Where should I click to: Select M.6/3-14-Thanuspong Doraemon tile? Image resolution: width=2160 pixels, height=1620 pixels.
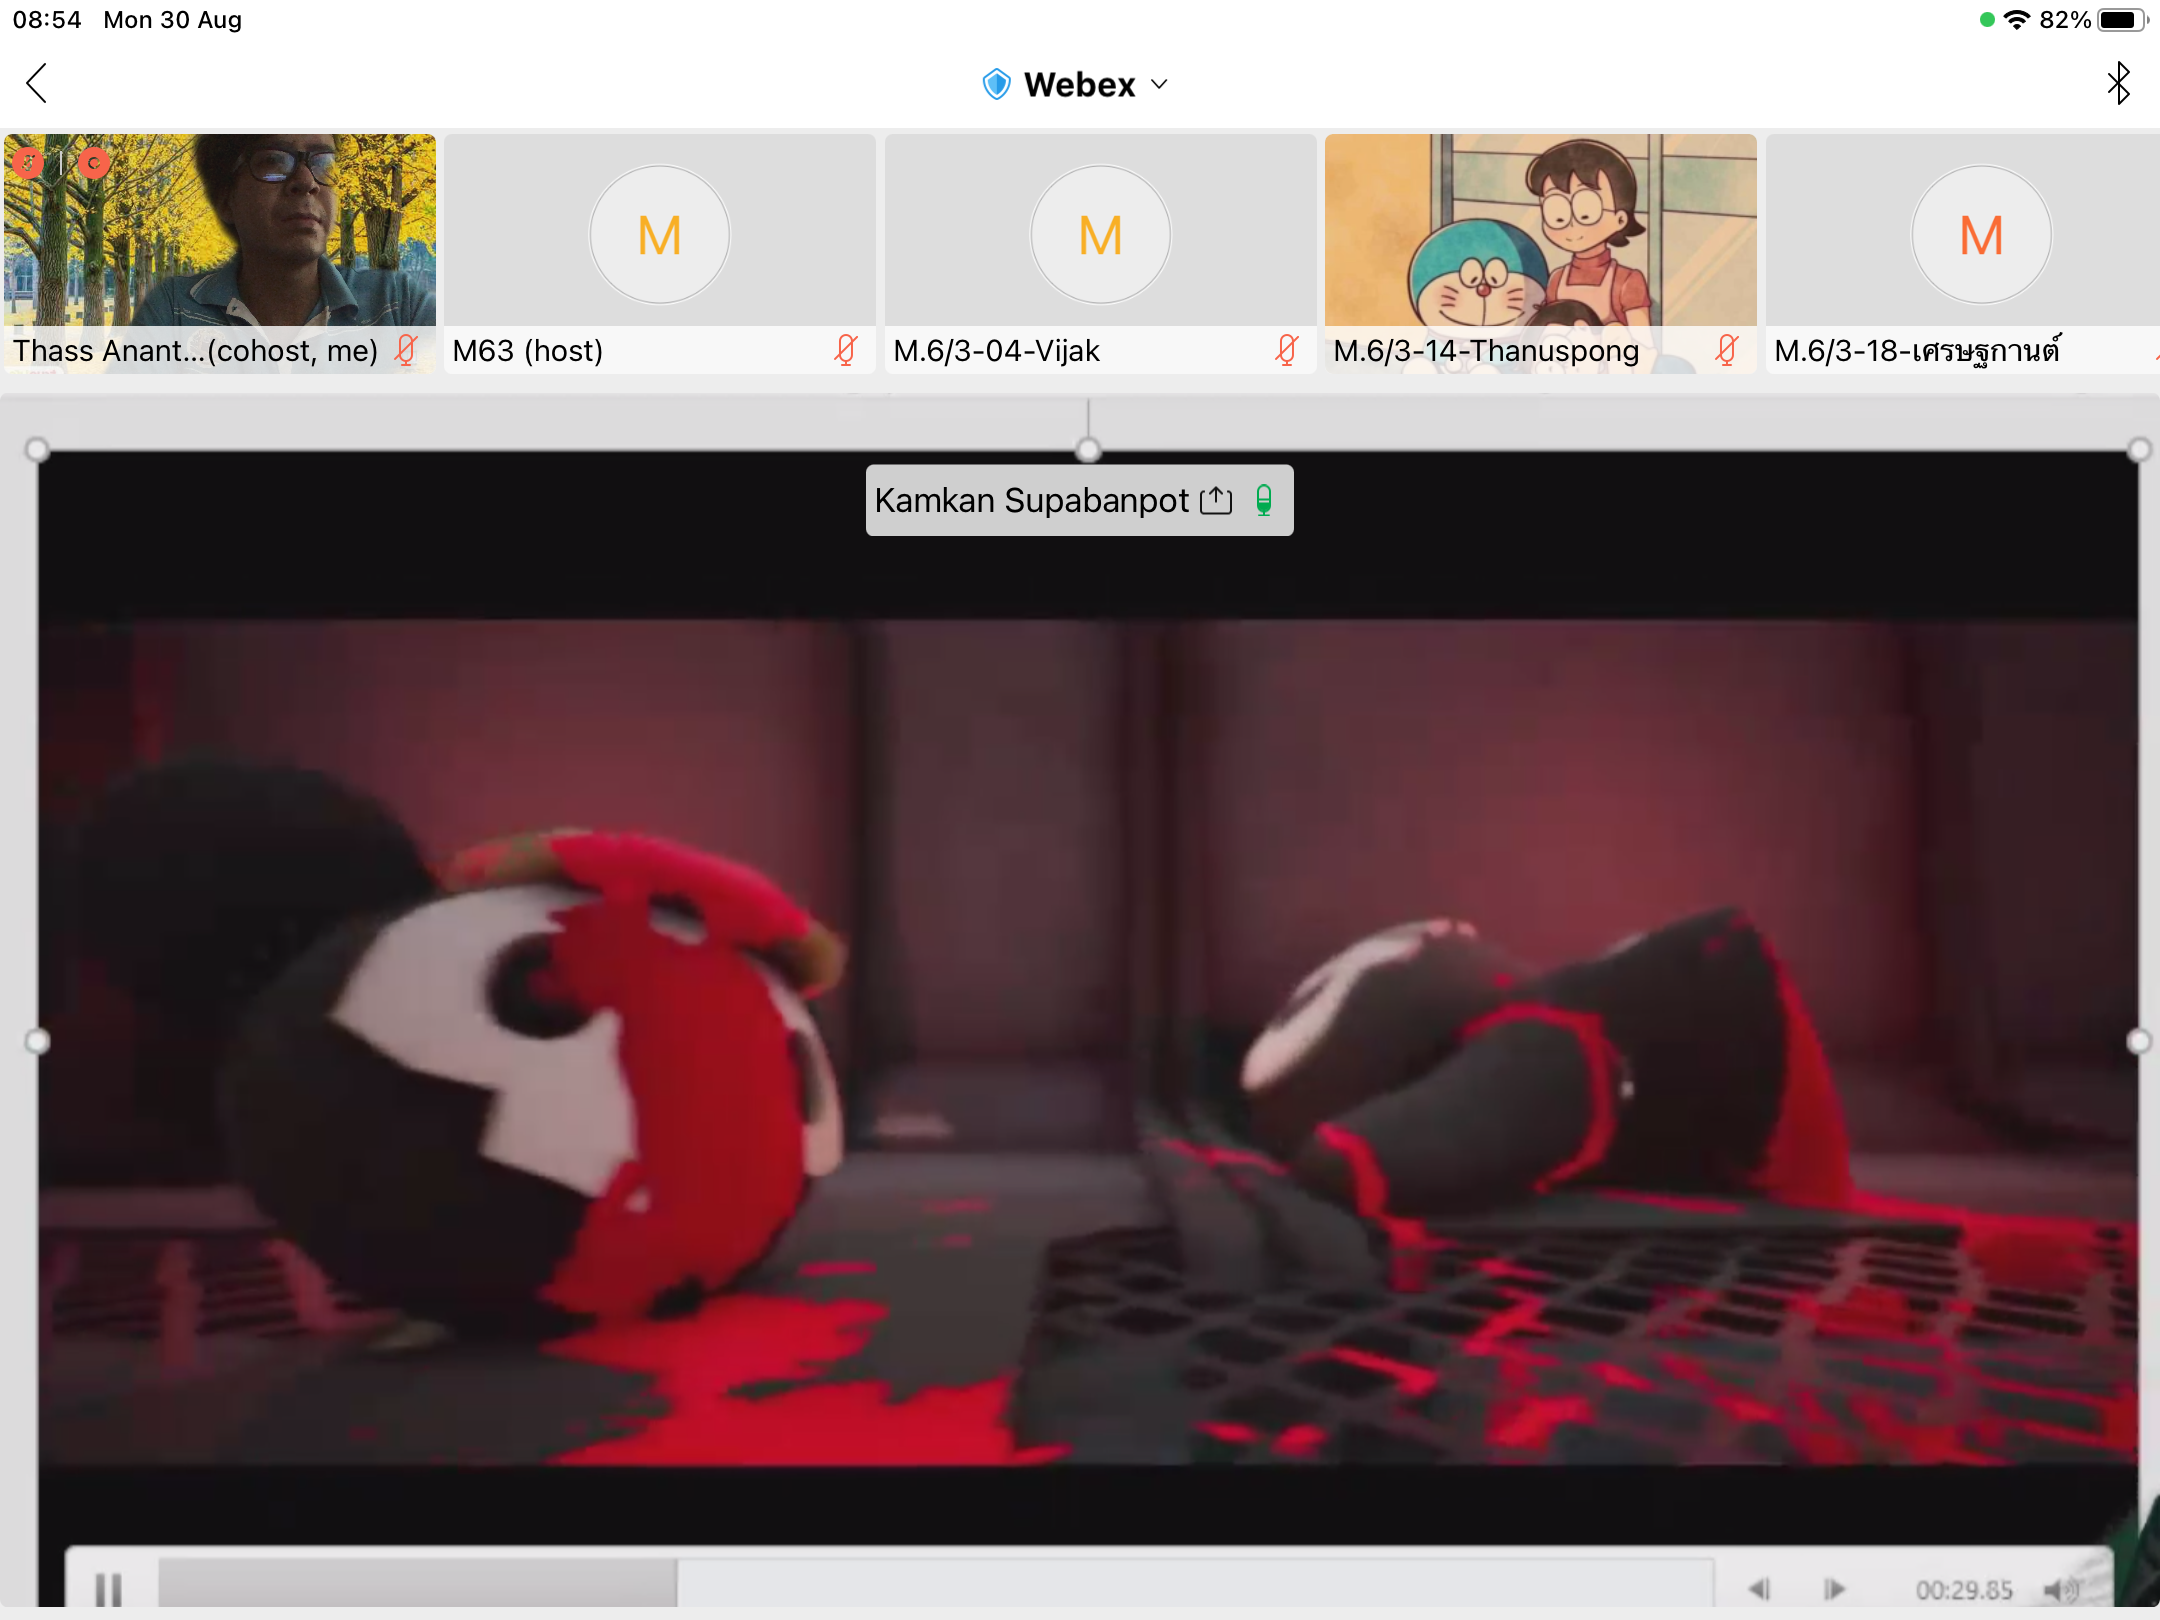click(x=1540, y=254)
